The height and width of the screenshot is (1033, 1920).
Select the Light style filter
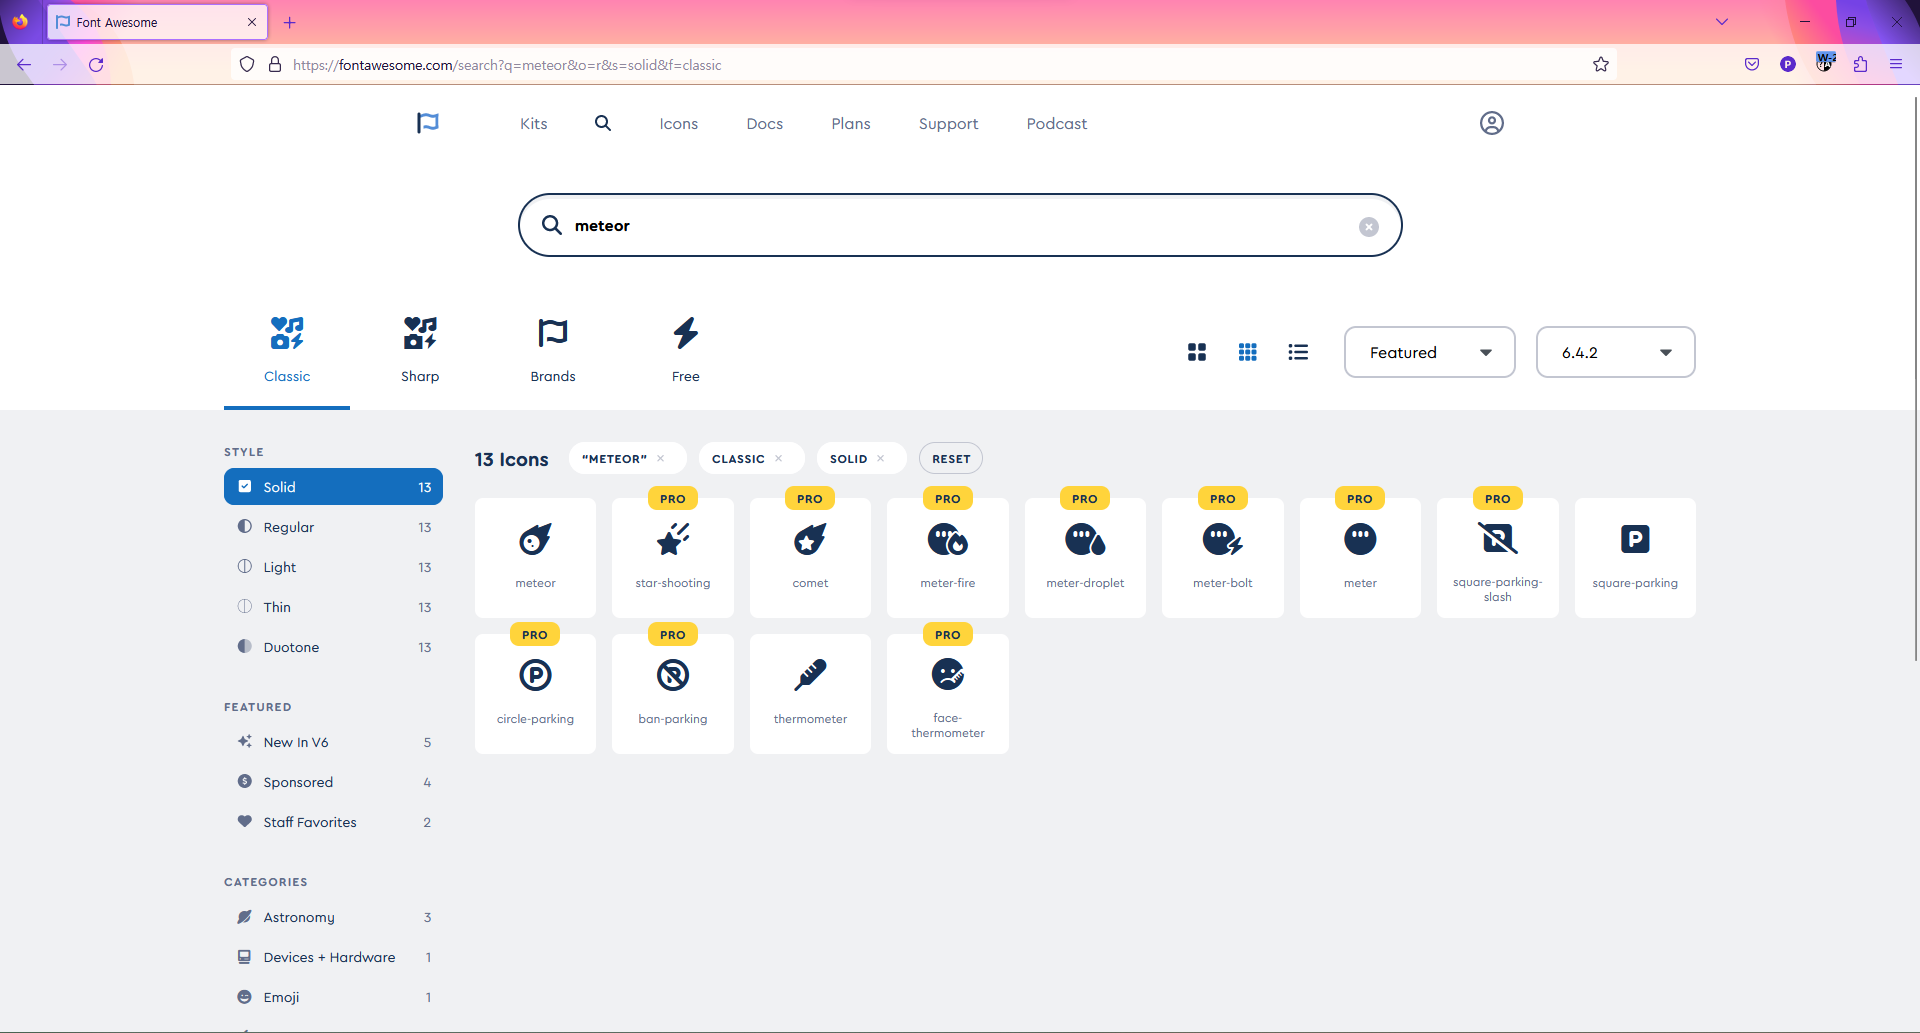(x=333, y=567)
